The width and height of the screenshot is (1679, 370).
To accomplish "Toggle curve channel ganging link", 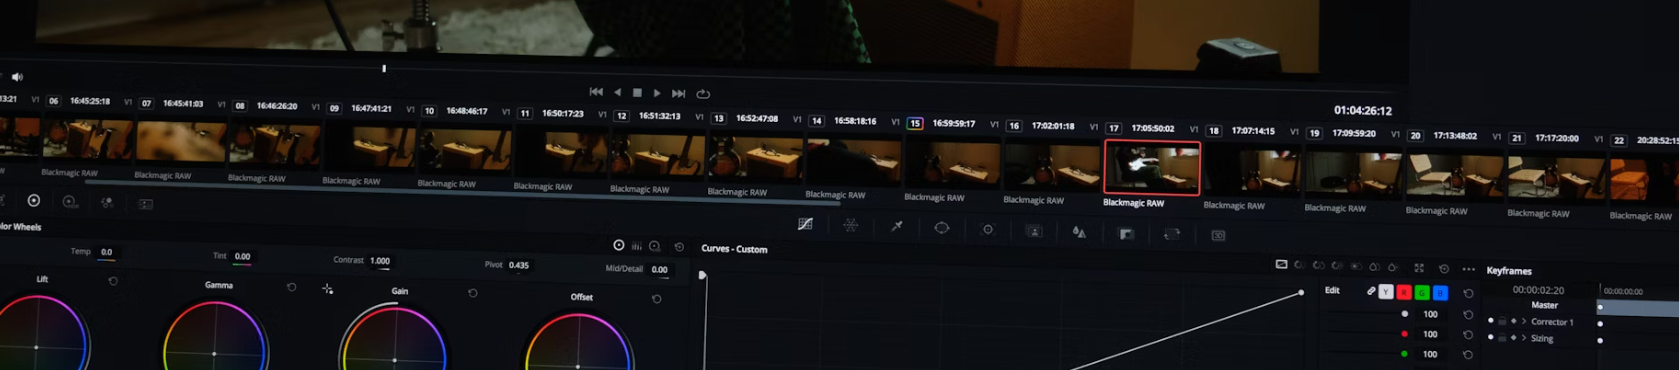I will 1370,291.
